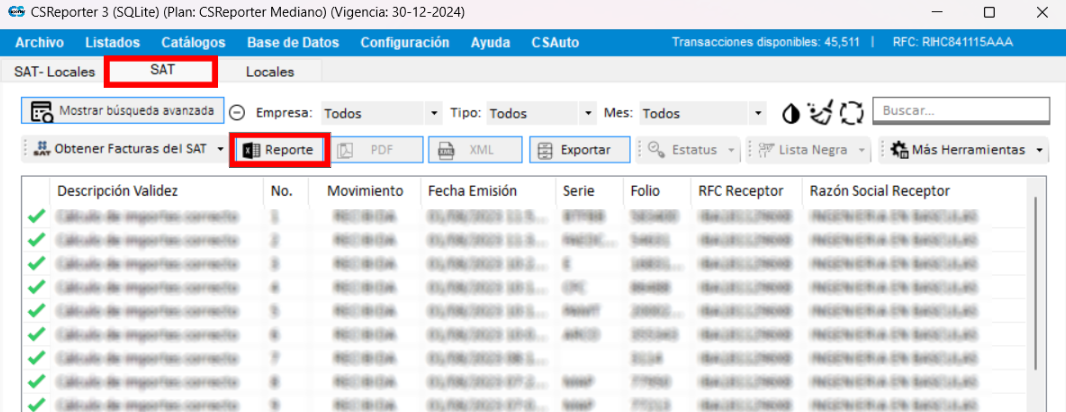Screen dimensions: 1066x412
Task: Click the Reporte Excel button
Action: (x=280, y=150)
